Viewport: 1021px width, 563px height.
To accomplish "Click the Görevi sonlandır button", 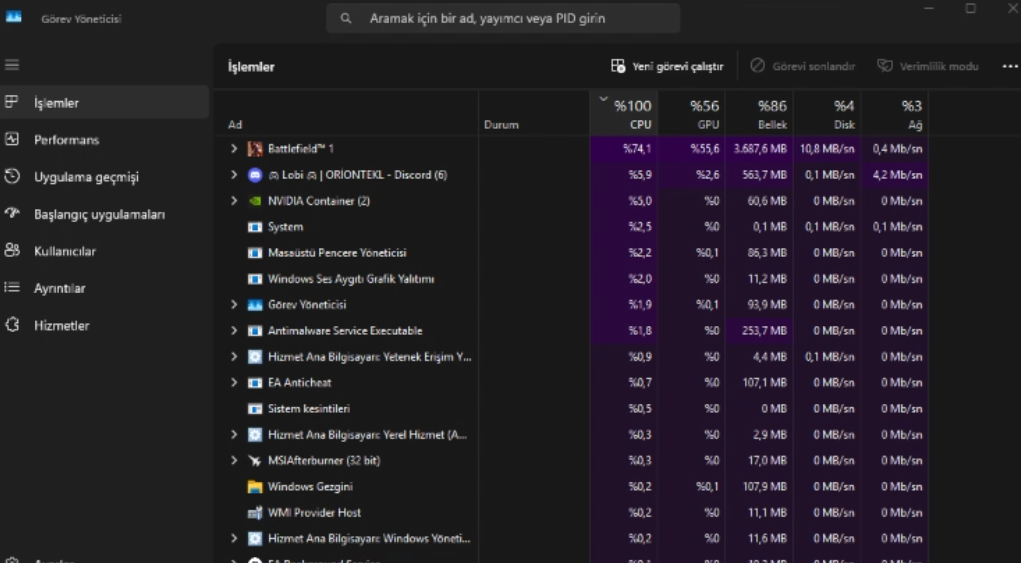I will click(x=803, y=67).
